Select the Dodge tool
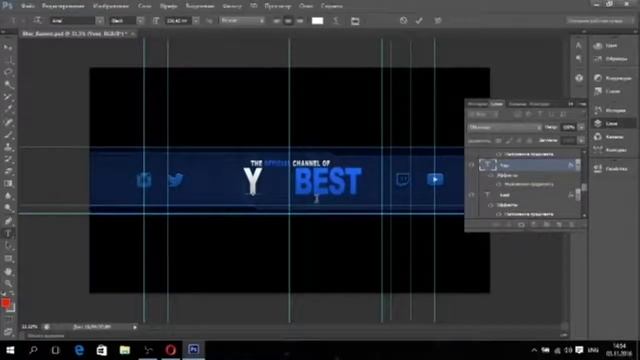 pyautogui.click(x=8, y=208)
